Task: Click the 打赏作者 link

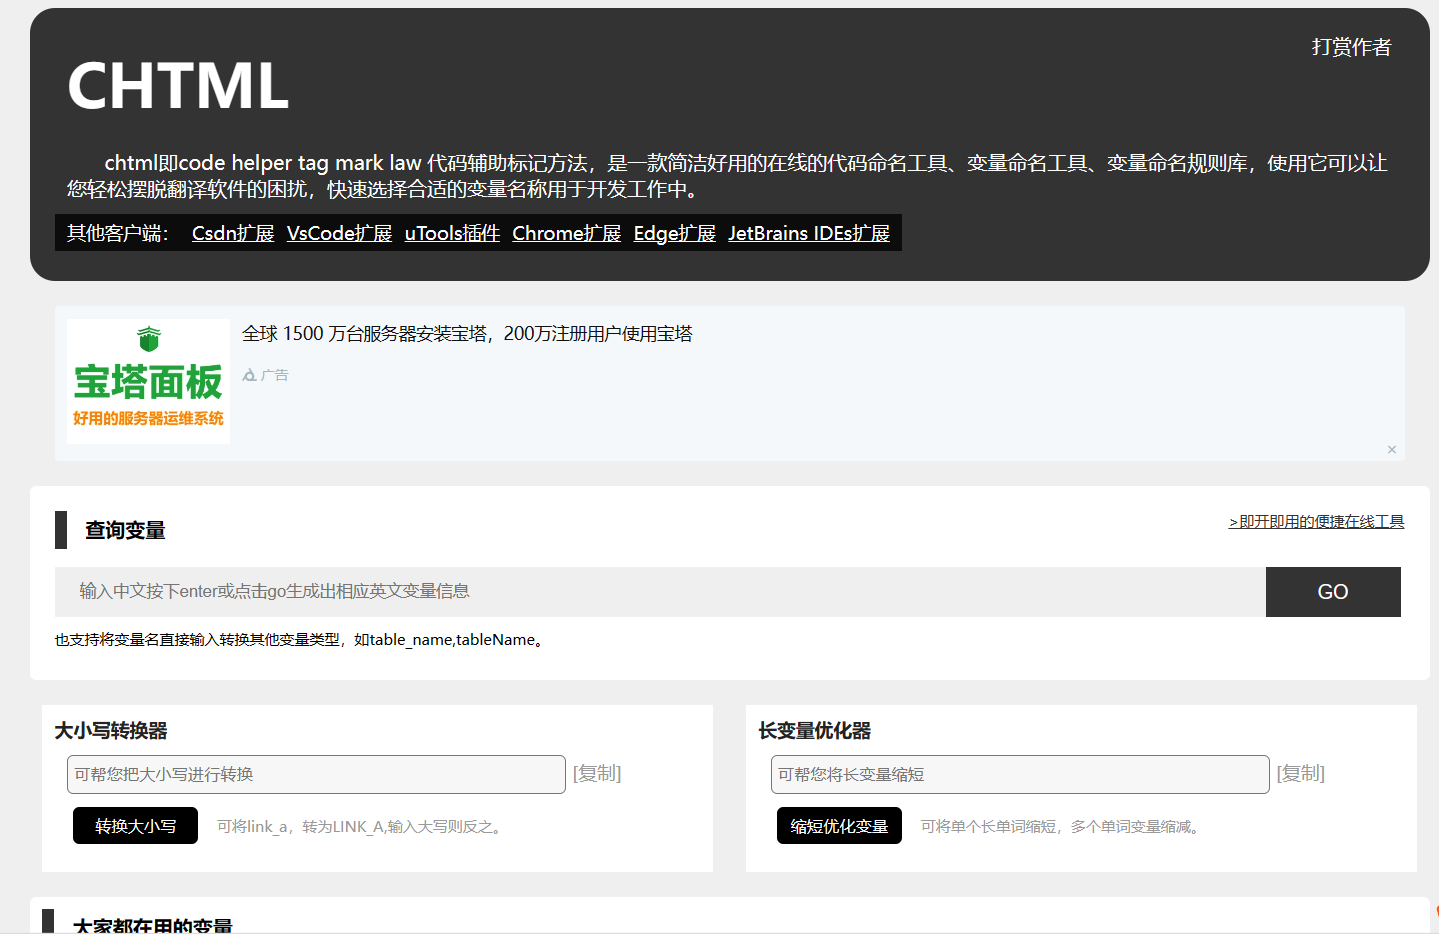Action: (1351, 46)
